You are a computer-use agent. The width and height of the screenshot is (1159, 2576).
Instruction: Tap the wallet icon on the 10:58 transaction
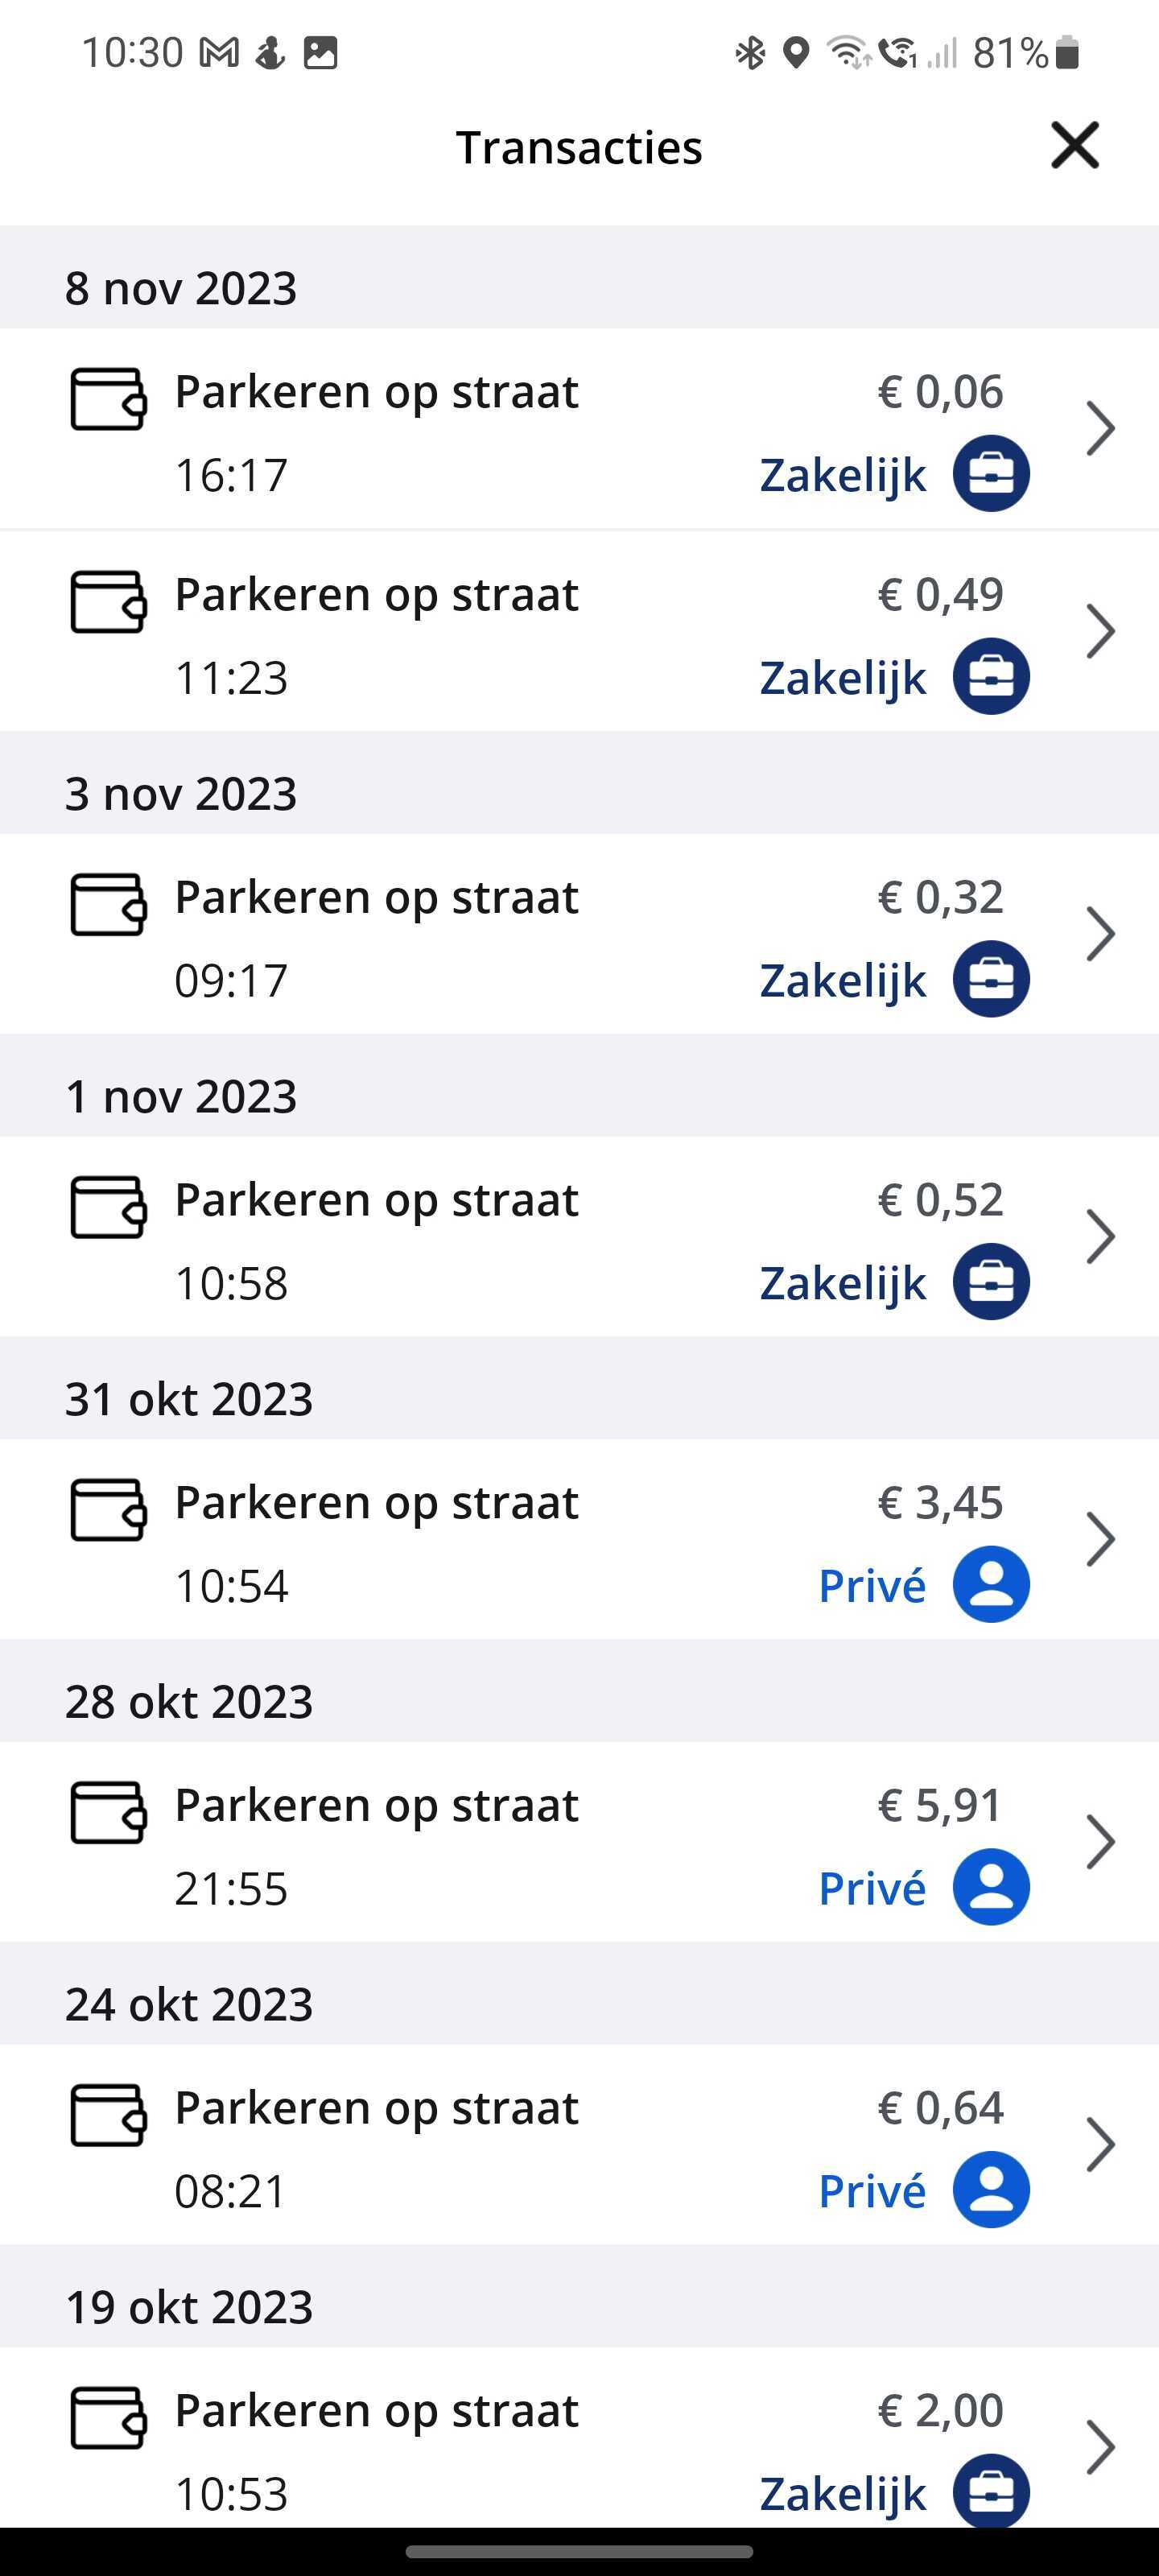coord(108,1207)
